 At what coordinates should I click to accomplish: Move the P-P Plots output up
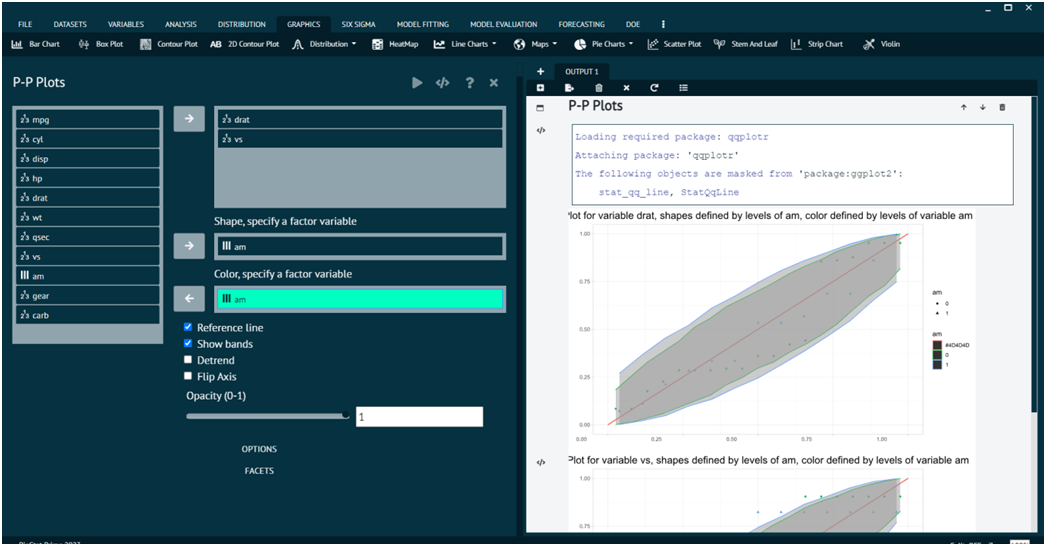tap(963, 107)
